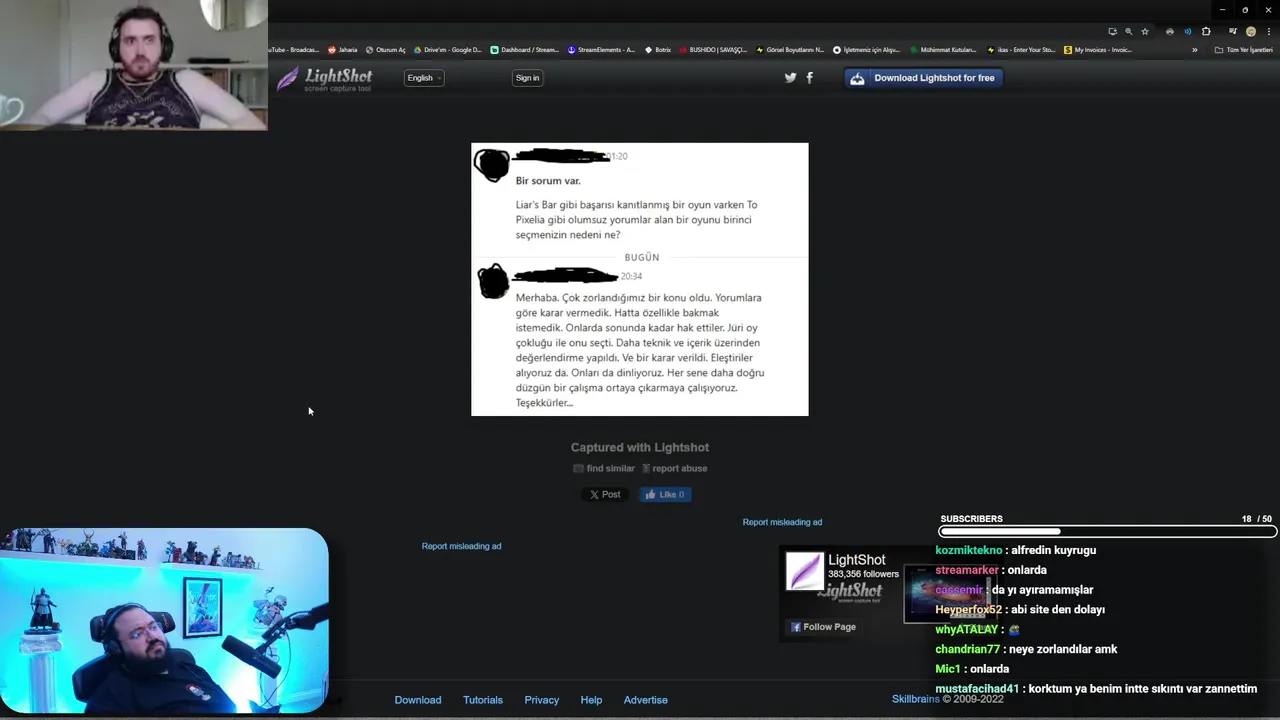Click the zoom magnifier icon in address bar
1280x720 pixels.
coord(1128,32)
